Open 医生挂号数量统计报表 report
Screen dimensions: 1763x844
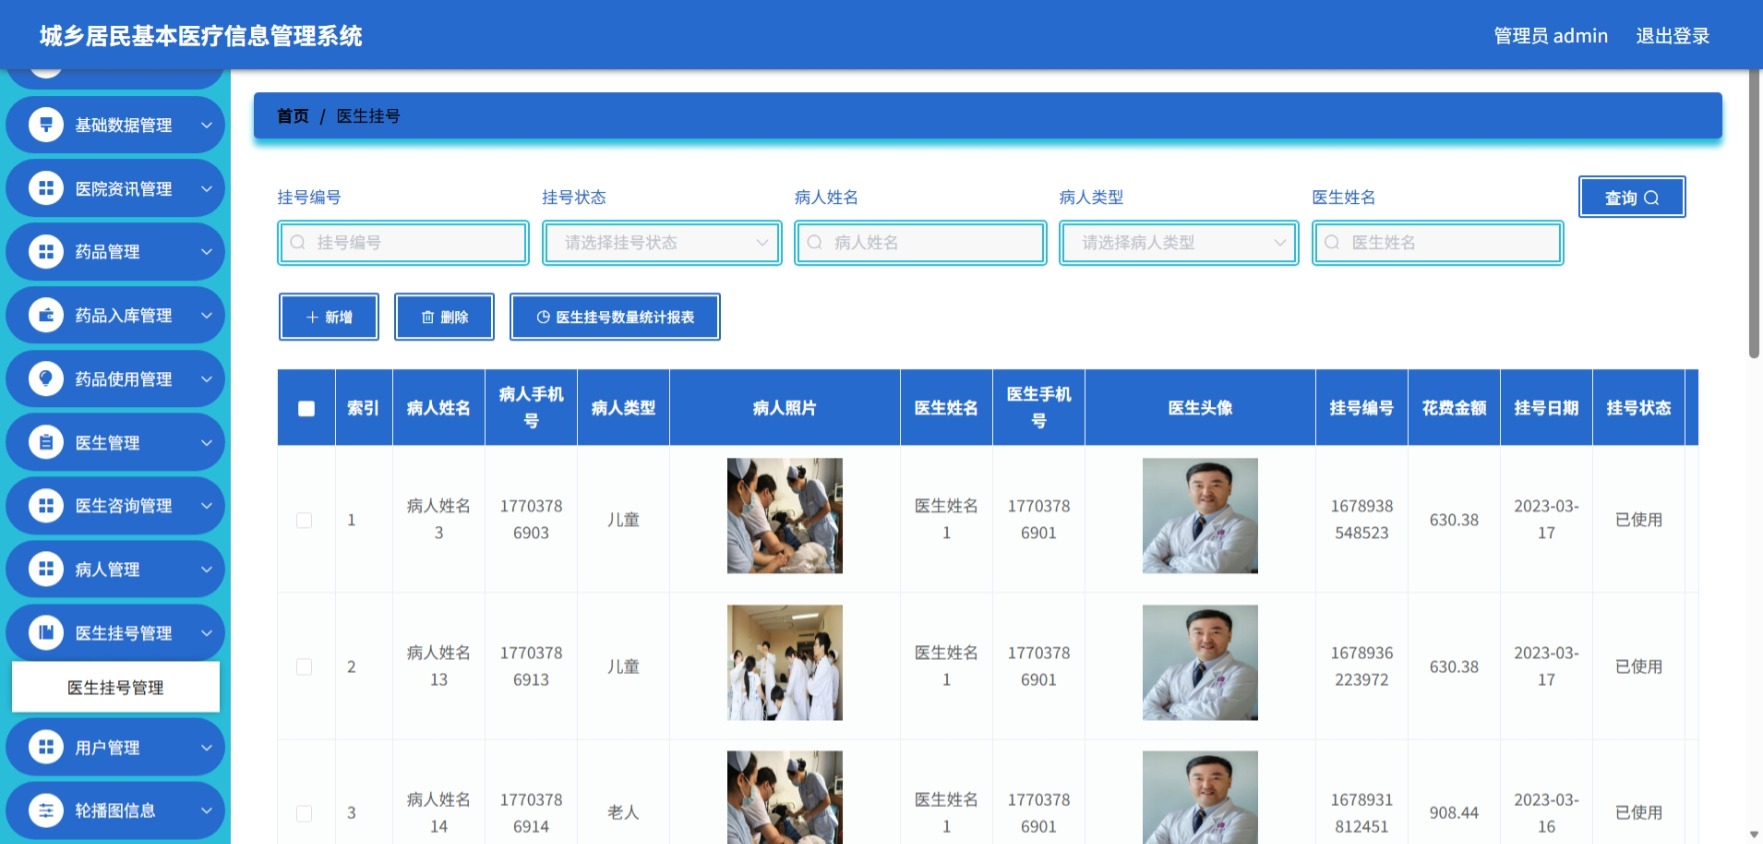point(615,317)
